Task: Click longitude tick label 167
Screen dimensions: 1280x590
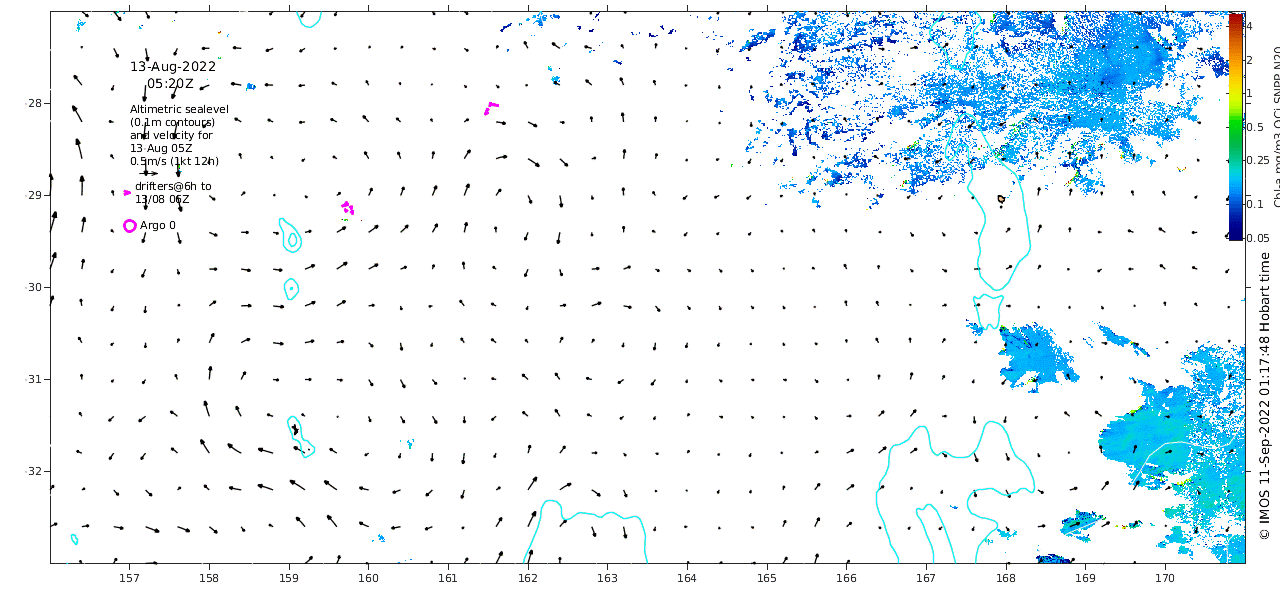Action: pos(926,578)
